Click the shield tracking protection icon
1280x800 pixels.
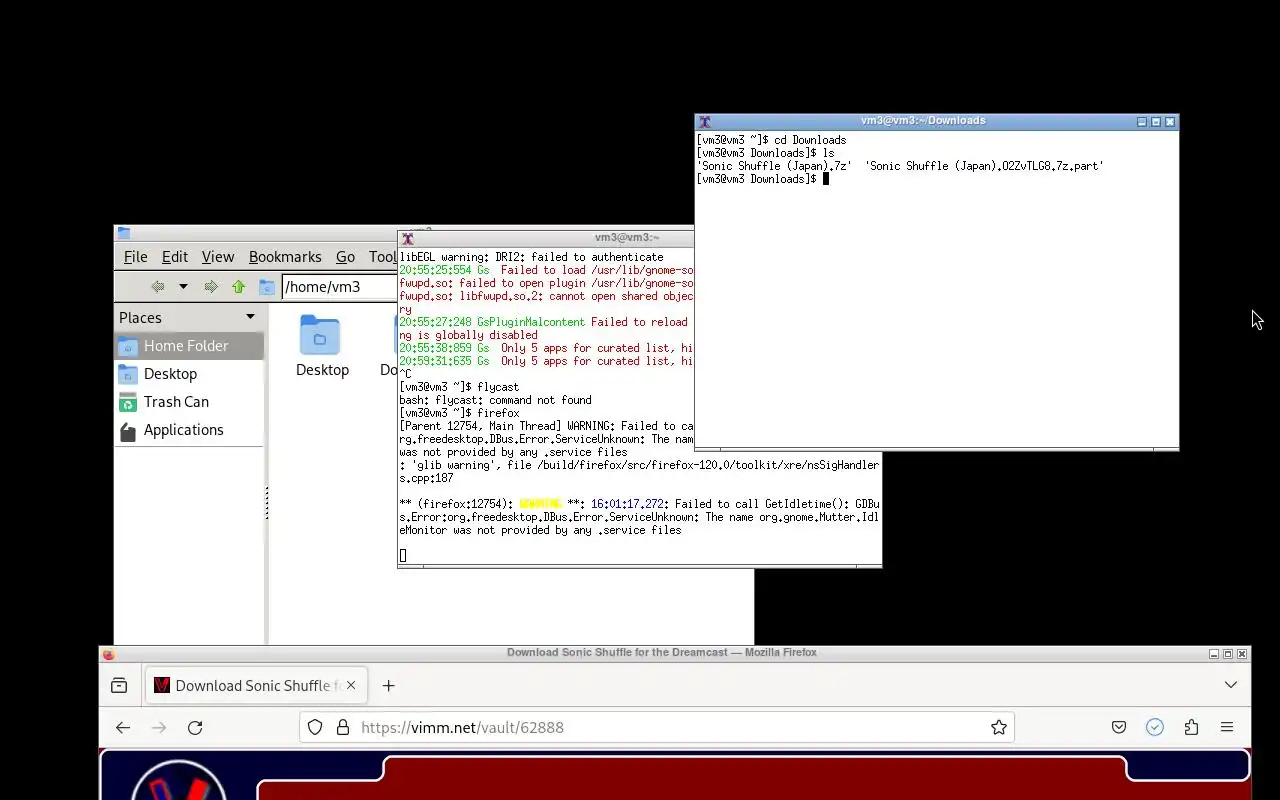coord(315,728)
